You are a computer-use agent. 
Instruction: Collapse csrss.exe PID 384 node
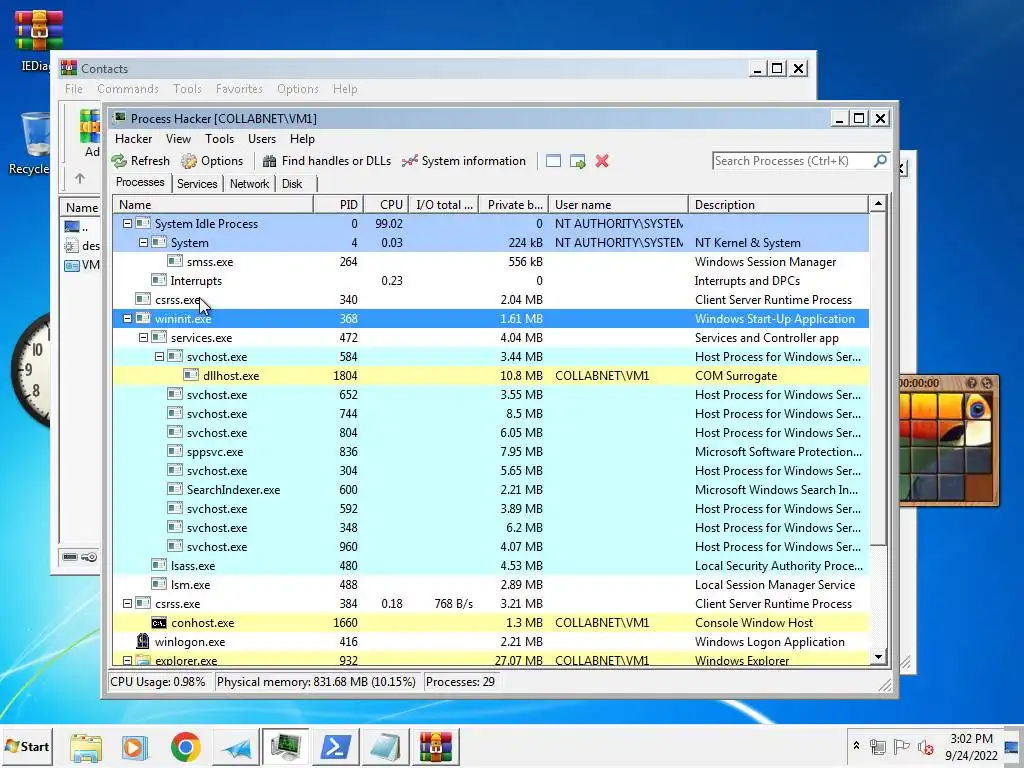(x=127, y=603)
